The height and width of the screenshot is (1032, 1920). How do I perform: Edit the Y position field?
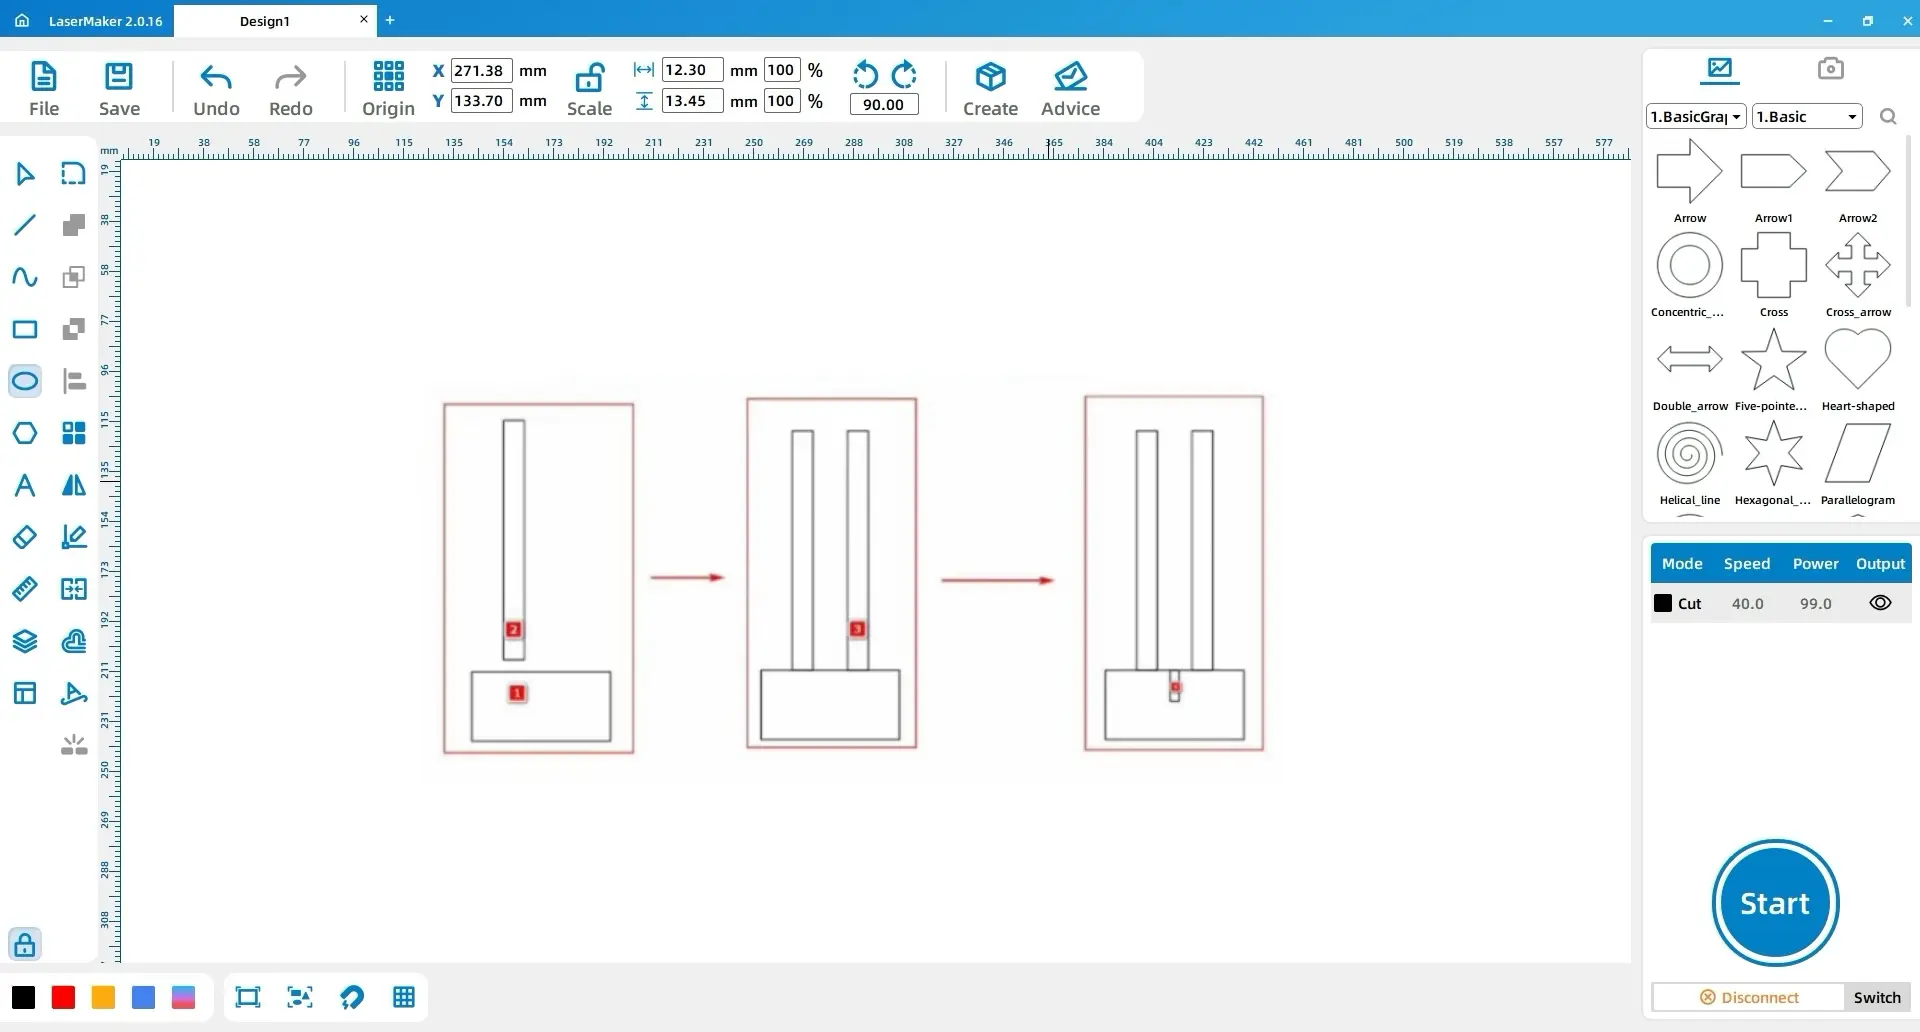[x=482, y=100]
